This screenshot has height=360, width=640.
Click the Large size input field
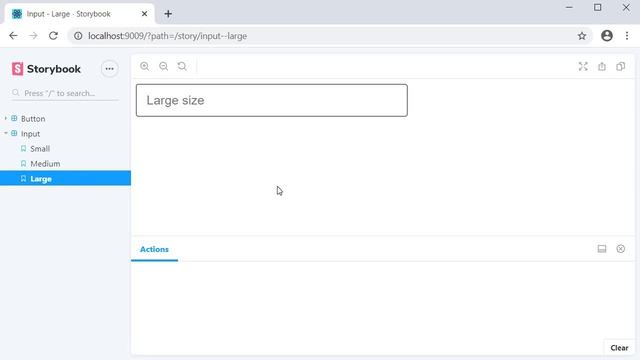pyautogui.click(x=272, y=100)
